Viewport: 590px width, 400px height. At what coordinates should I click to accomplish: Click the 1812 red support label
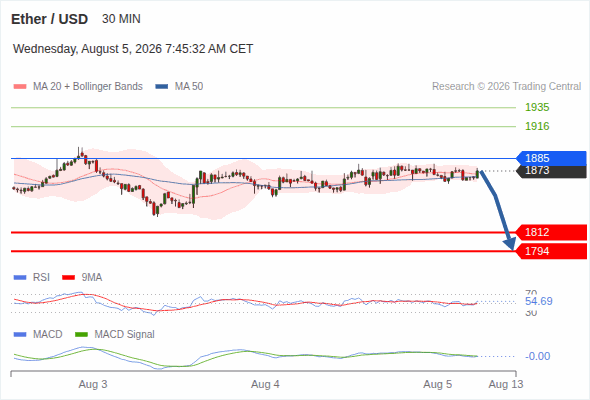(551, 232)
